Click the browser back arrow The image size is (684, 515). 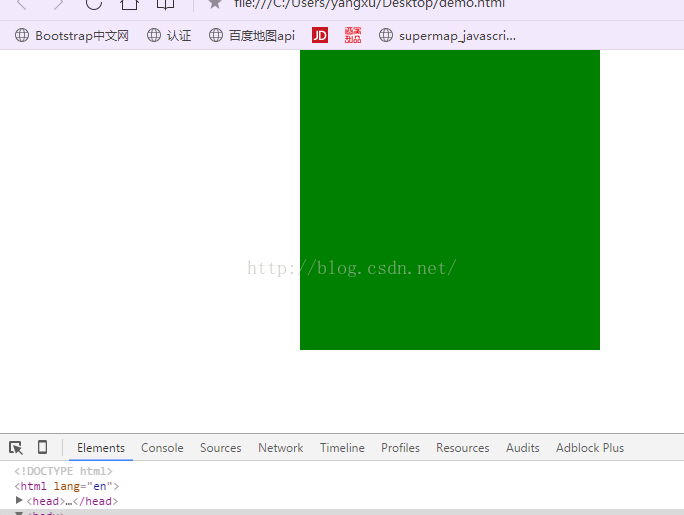(21, 4)
